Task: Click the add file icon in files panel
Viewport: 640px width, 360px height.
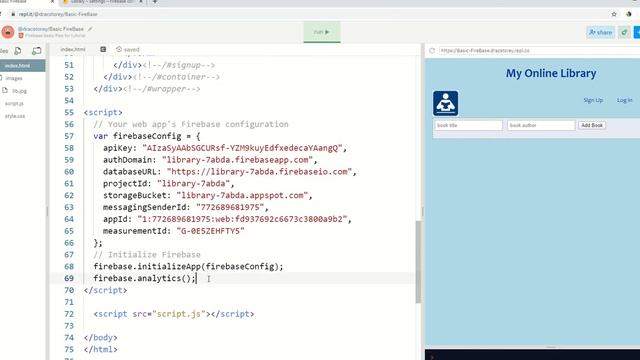Action: [18, 51]
